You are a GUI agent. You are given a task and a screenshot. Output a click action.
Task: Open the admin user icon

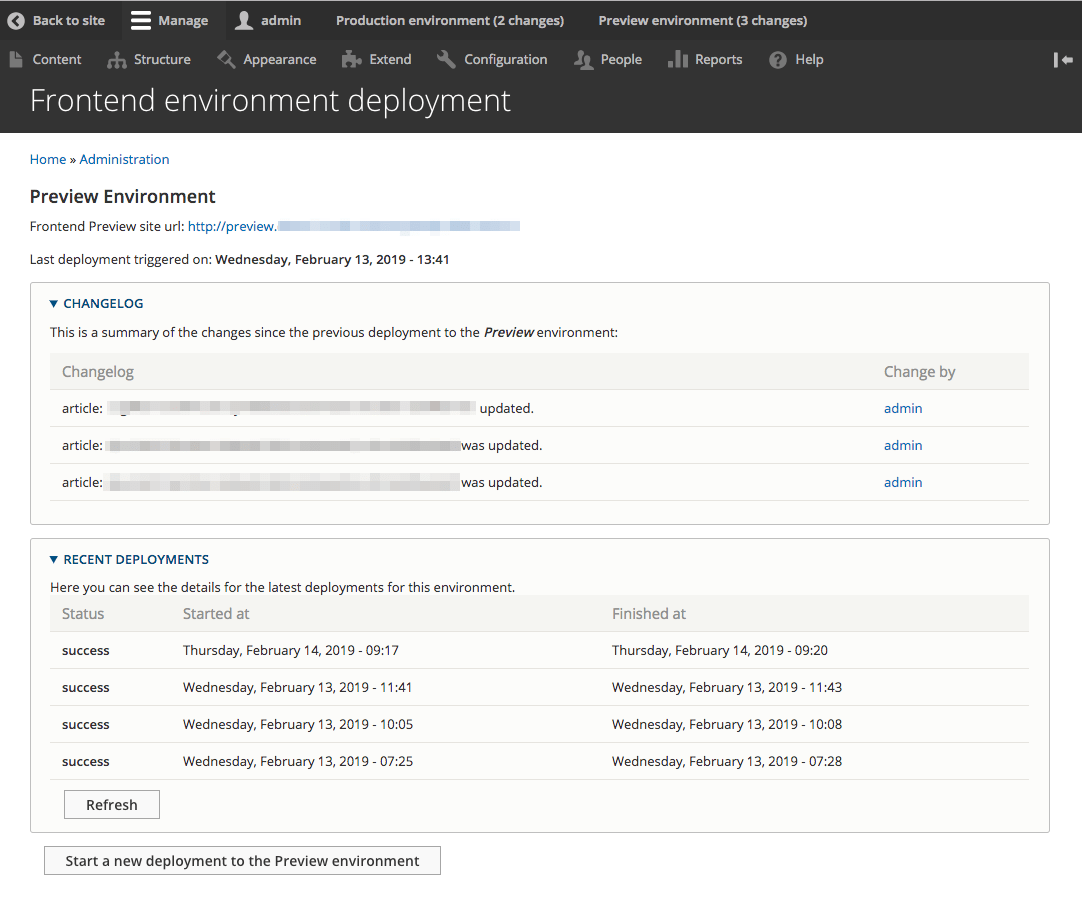point(244,20)
